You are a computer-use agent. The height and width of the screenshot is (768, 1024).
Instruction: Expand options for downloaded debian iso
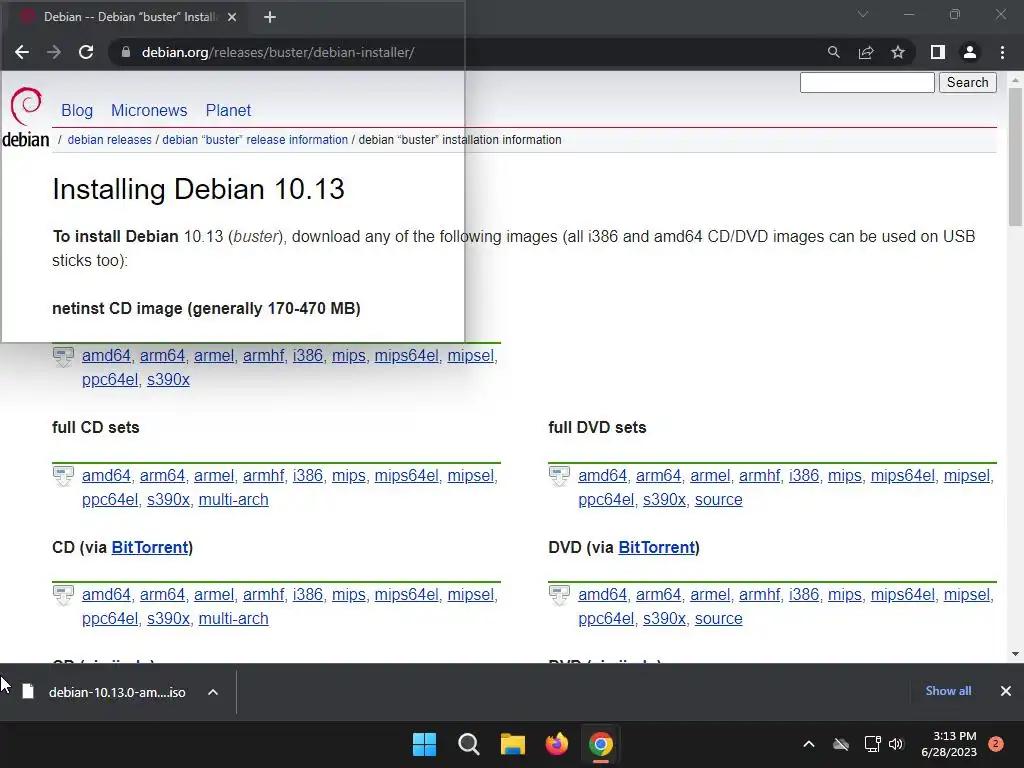click(213, 692)
